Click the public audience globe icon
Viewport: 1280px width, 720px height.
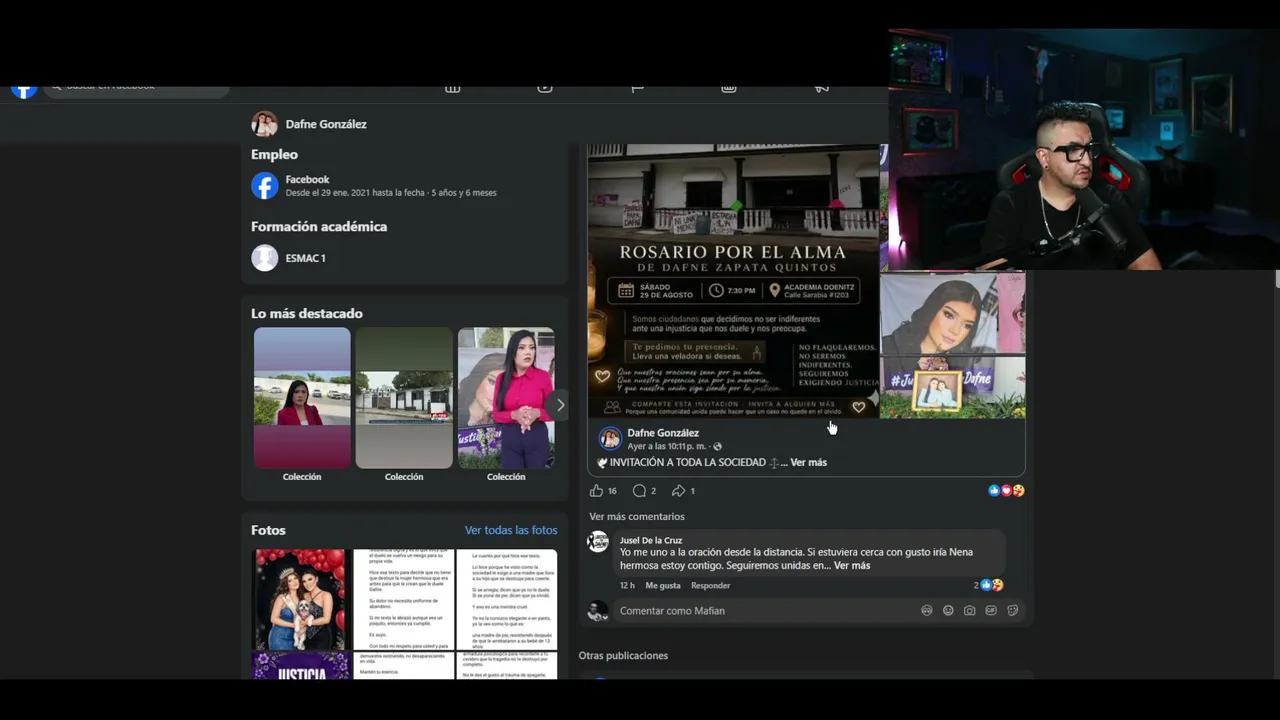click(x=718, y=447)
